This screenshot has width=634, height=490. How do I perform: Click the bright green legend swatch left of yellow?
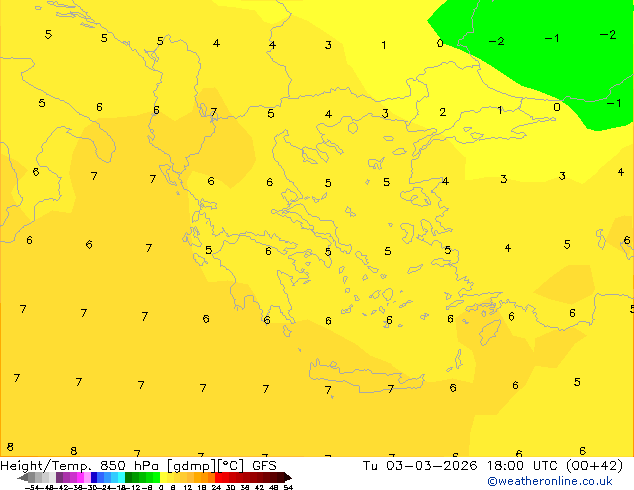coord(156,477)
